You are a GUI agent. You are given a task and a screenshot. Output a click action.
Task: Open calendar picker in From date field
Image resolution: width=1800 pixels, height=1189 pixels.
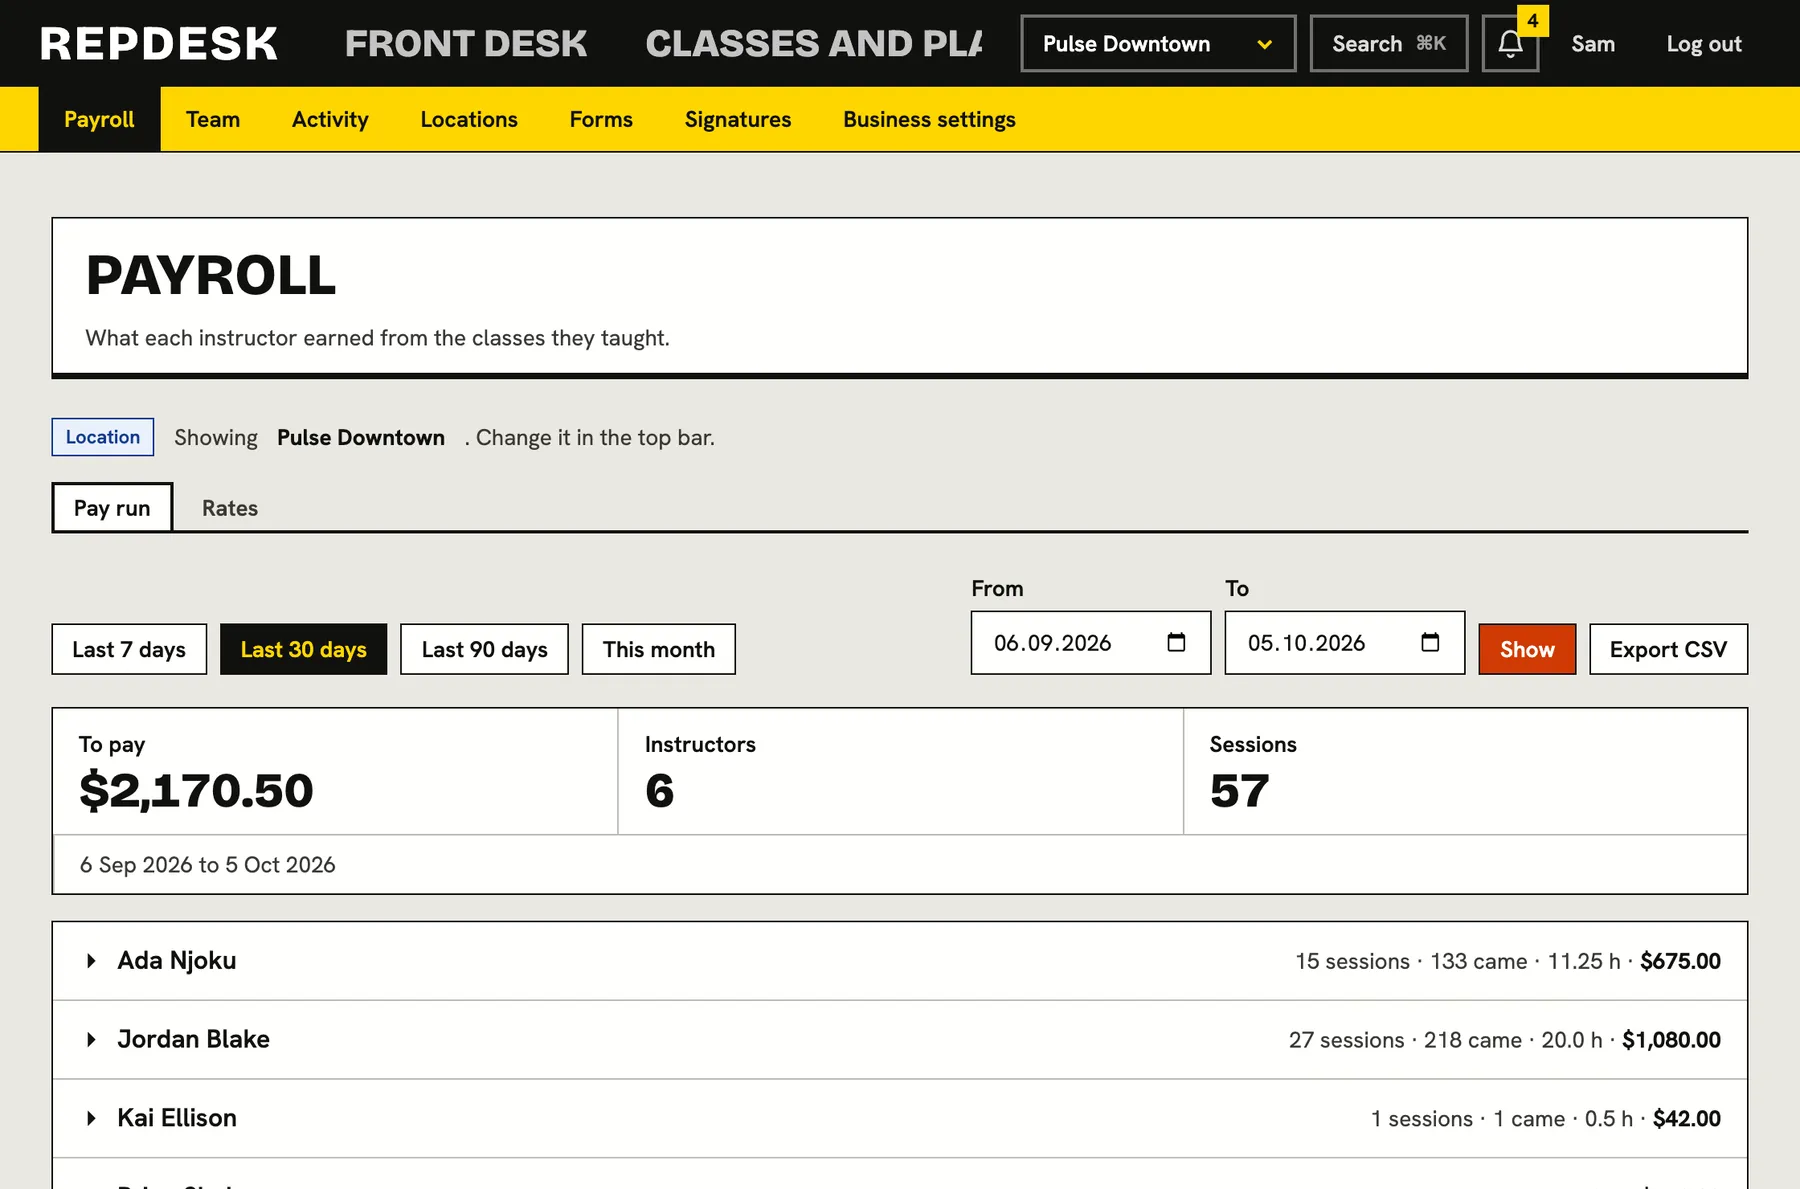(1176, 643)
